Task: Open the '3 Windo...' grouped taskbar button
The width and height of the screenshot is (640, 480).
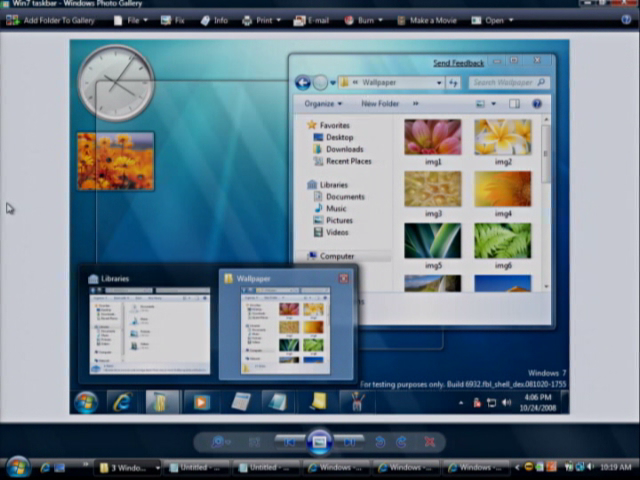Action: (128, 468)
